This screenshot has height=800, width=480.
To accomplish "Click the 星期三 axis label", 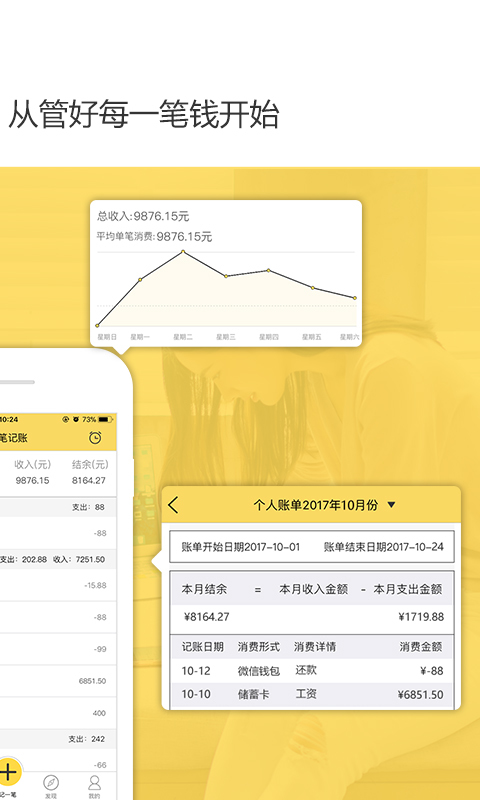I will [225, 337].
